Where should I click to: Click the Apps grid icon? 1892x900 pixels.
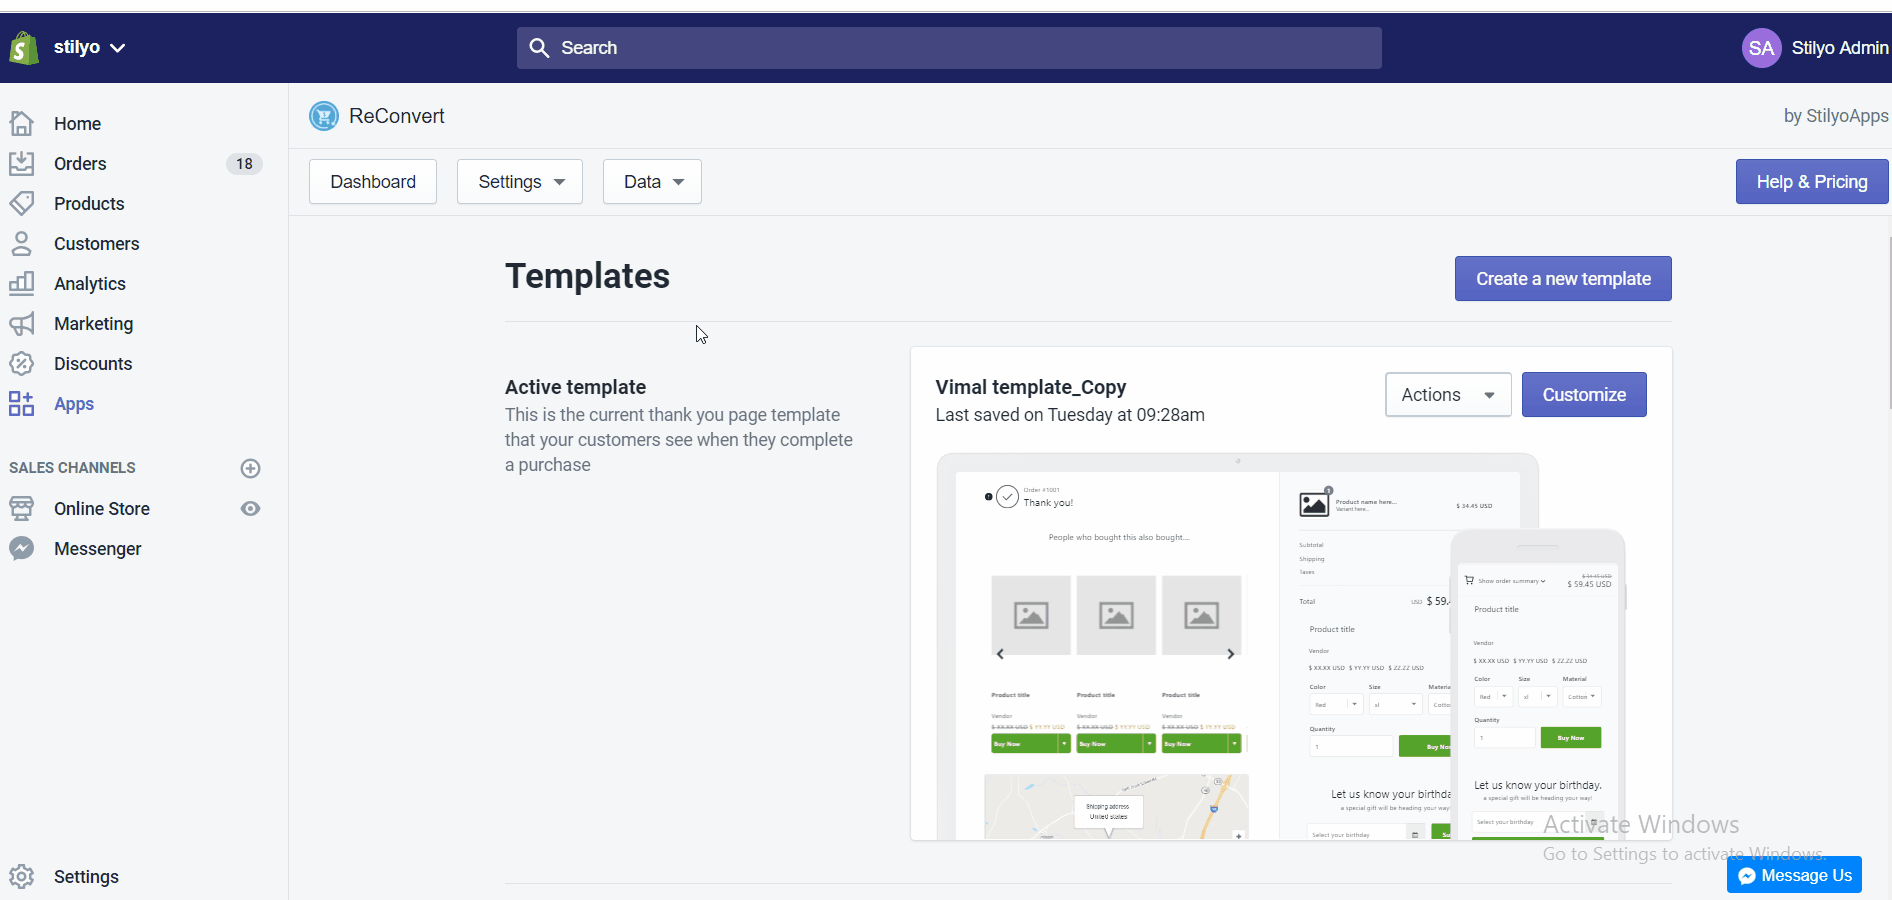click(22, 404)
